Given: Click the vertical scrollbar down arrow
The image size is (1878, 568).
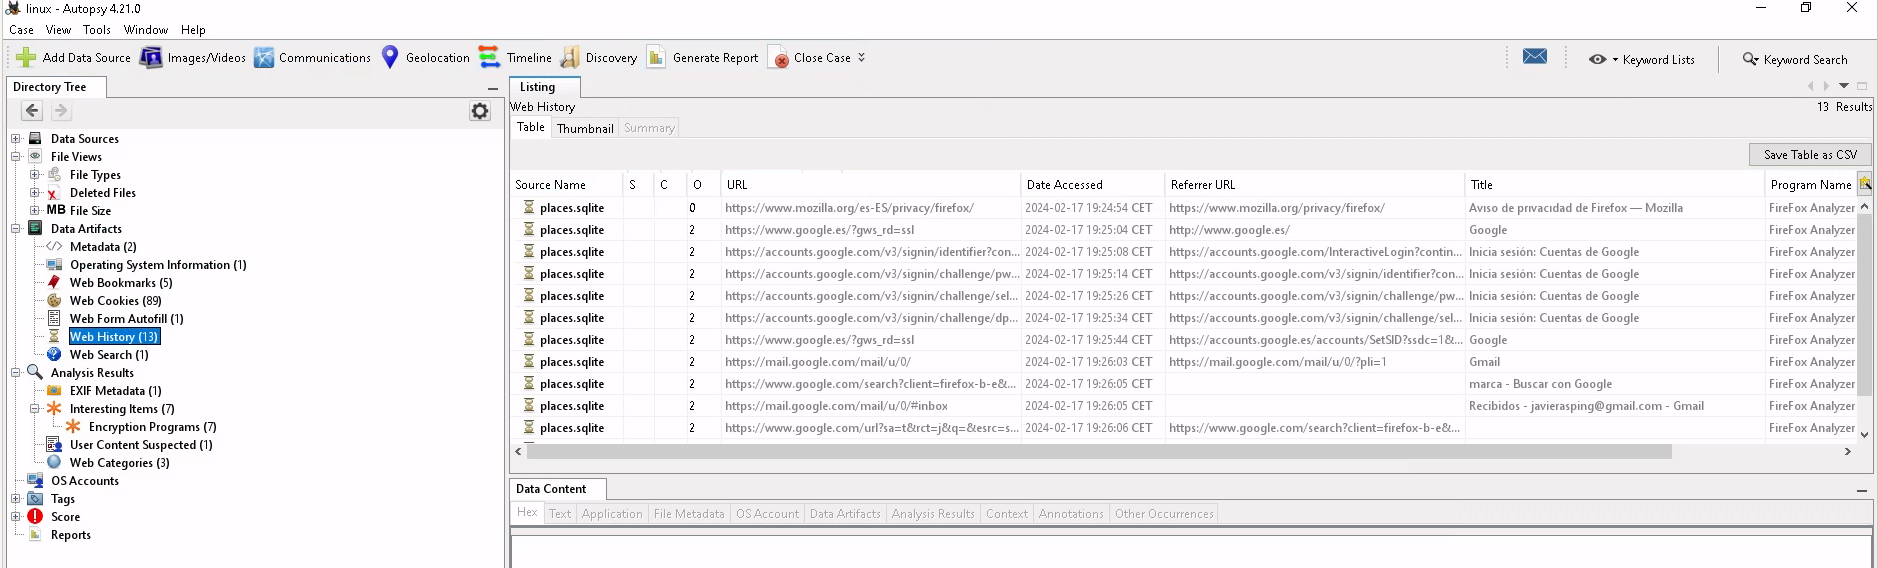Looking at the screenshot, I should point(1864,434).
